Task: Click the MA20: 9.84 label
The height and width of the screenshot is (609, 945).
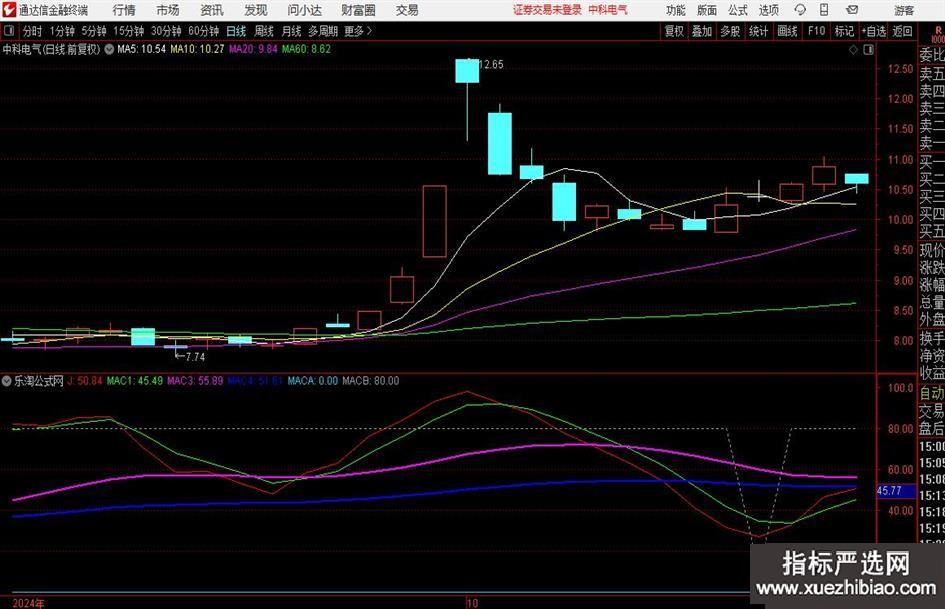Action: [253, 49]
